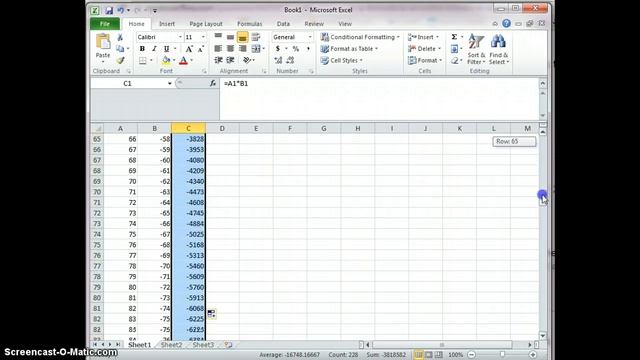The width and height of the screenshot is (640, 360).
Task: Switch to the Sheet2 worksheet tab
Action: [x=171, y=345]
